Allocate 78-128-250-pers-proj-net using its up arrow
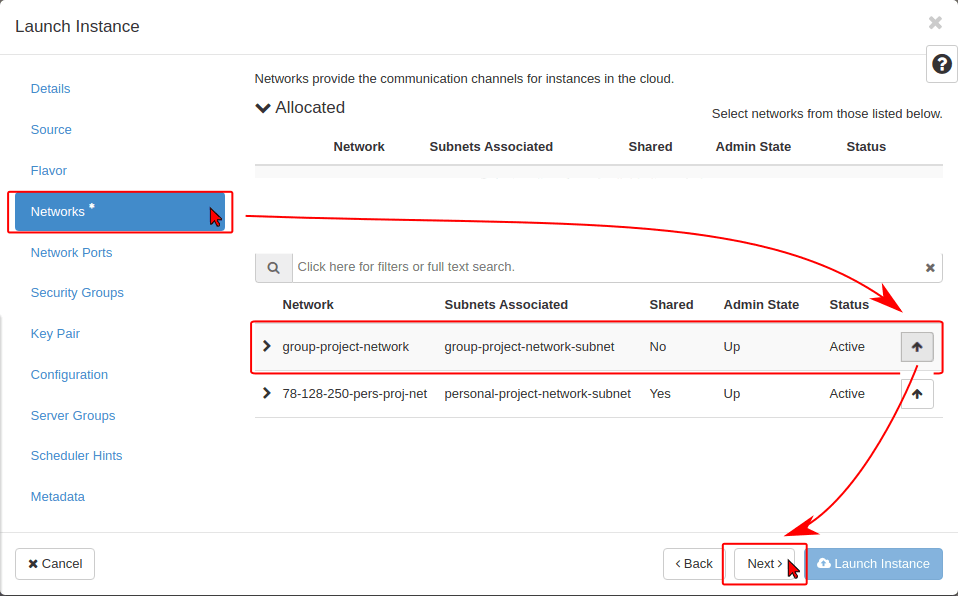The image size is (958, 596). [x=917, y=394]
